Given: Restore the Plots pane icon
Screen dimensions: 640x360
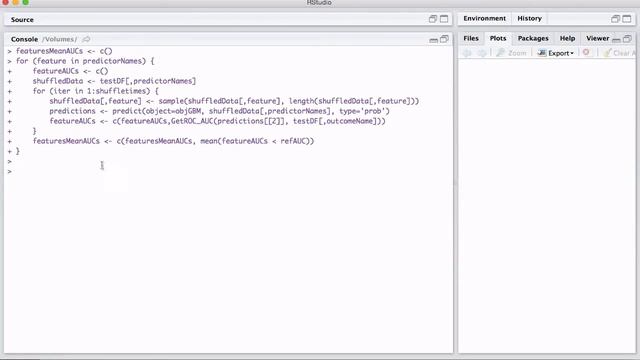Looking at the screenshot, I should click(x=627, y=39).
